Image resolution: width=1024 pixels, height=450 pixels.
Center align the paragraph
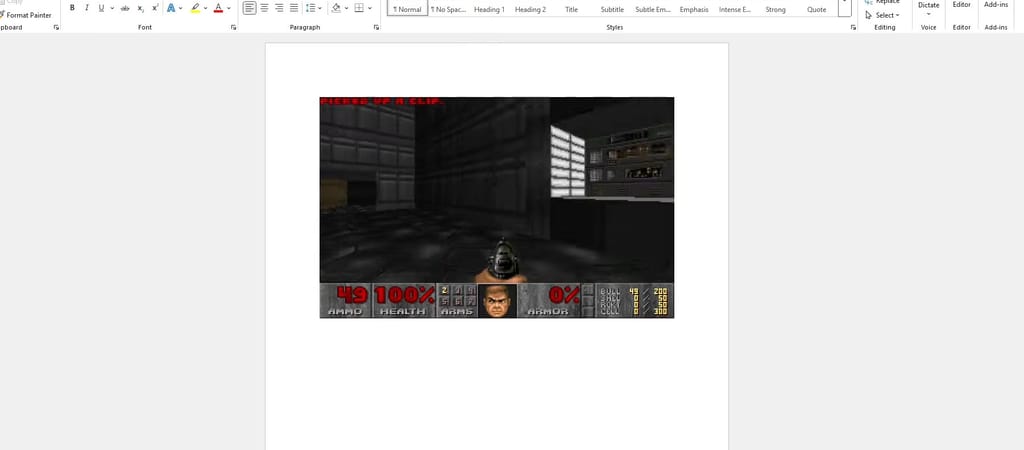[265, 8]
